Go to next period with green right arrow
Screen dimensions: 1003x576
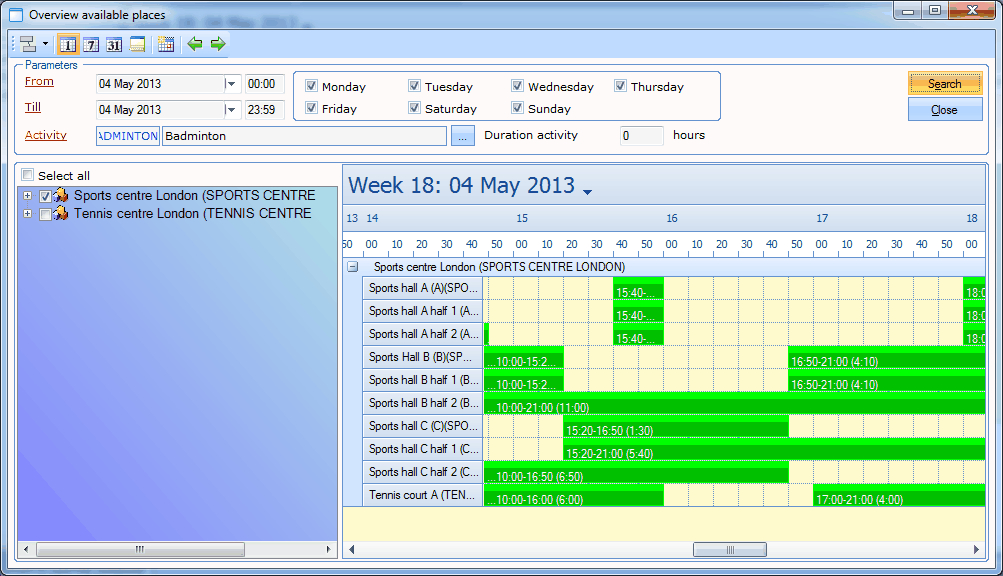pos(217,44)
